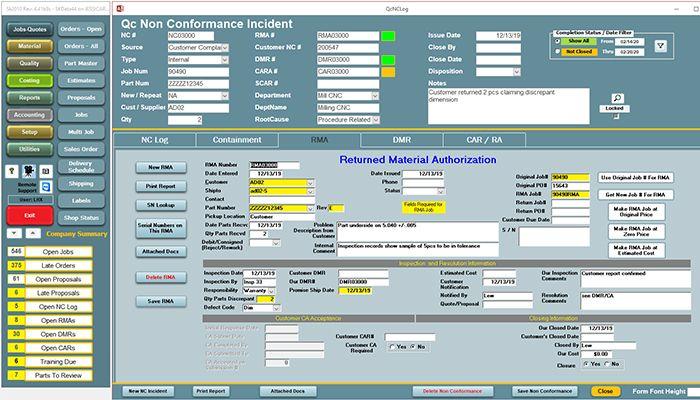Screen dimensions: 700x400
Task: Click the small icon right of the camera
Action: 46,171
